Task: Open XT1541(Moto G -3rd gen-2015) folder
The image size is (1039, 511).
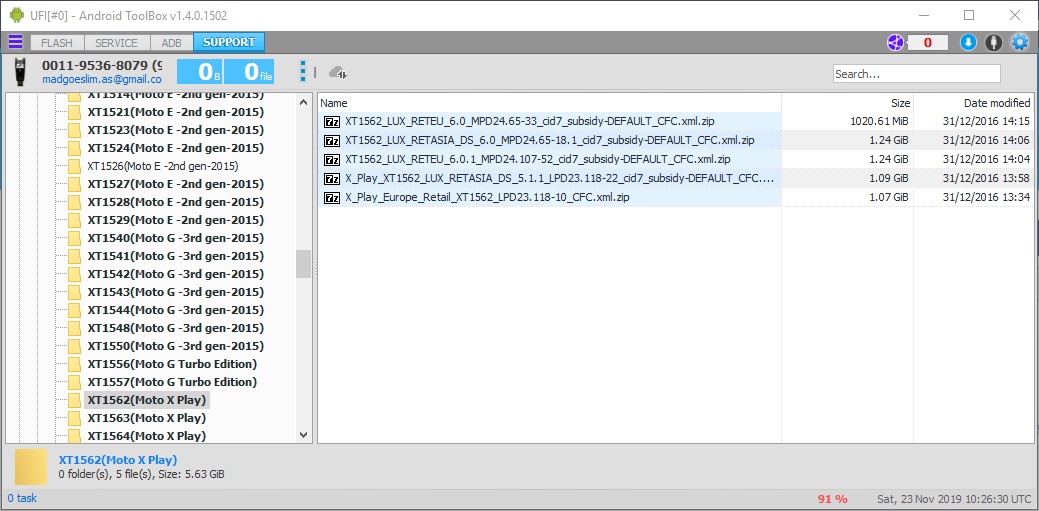Action: tap(175, 256)
